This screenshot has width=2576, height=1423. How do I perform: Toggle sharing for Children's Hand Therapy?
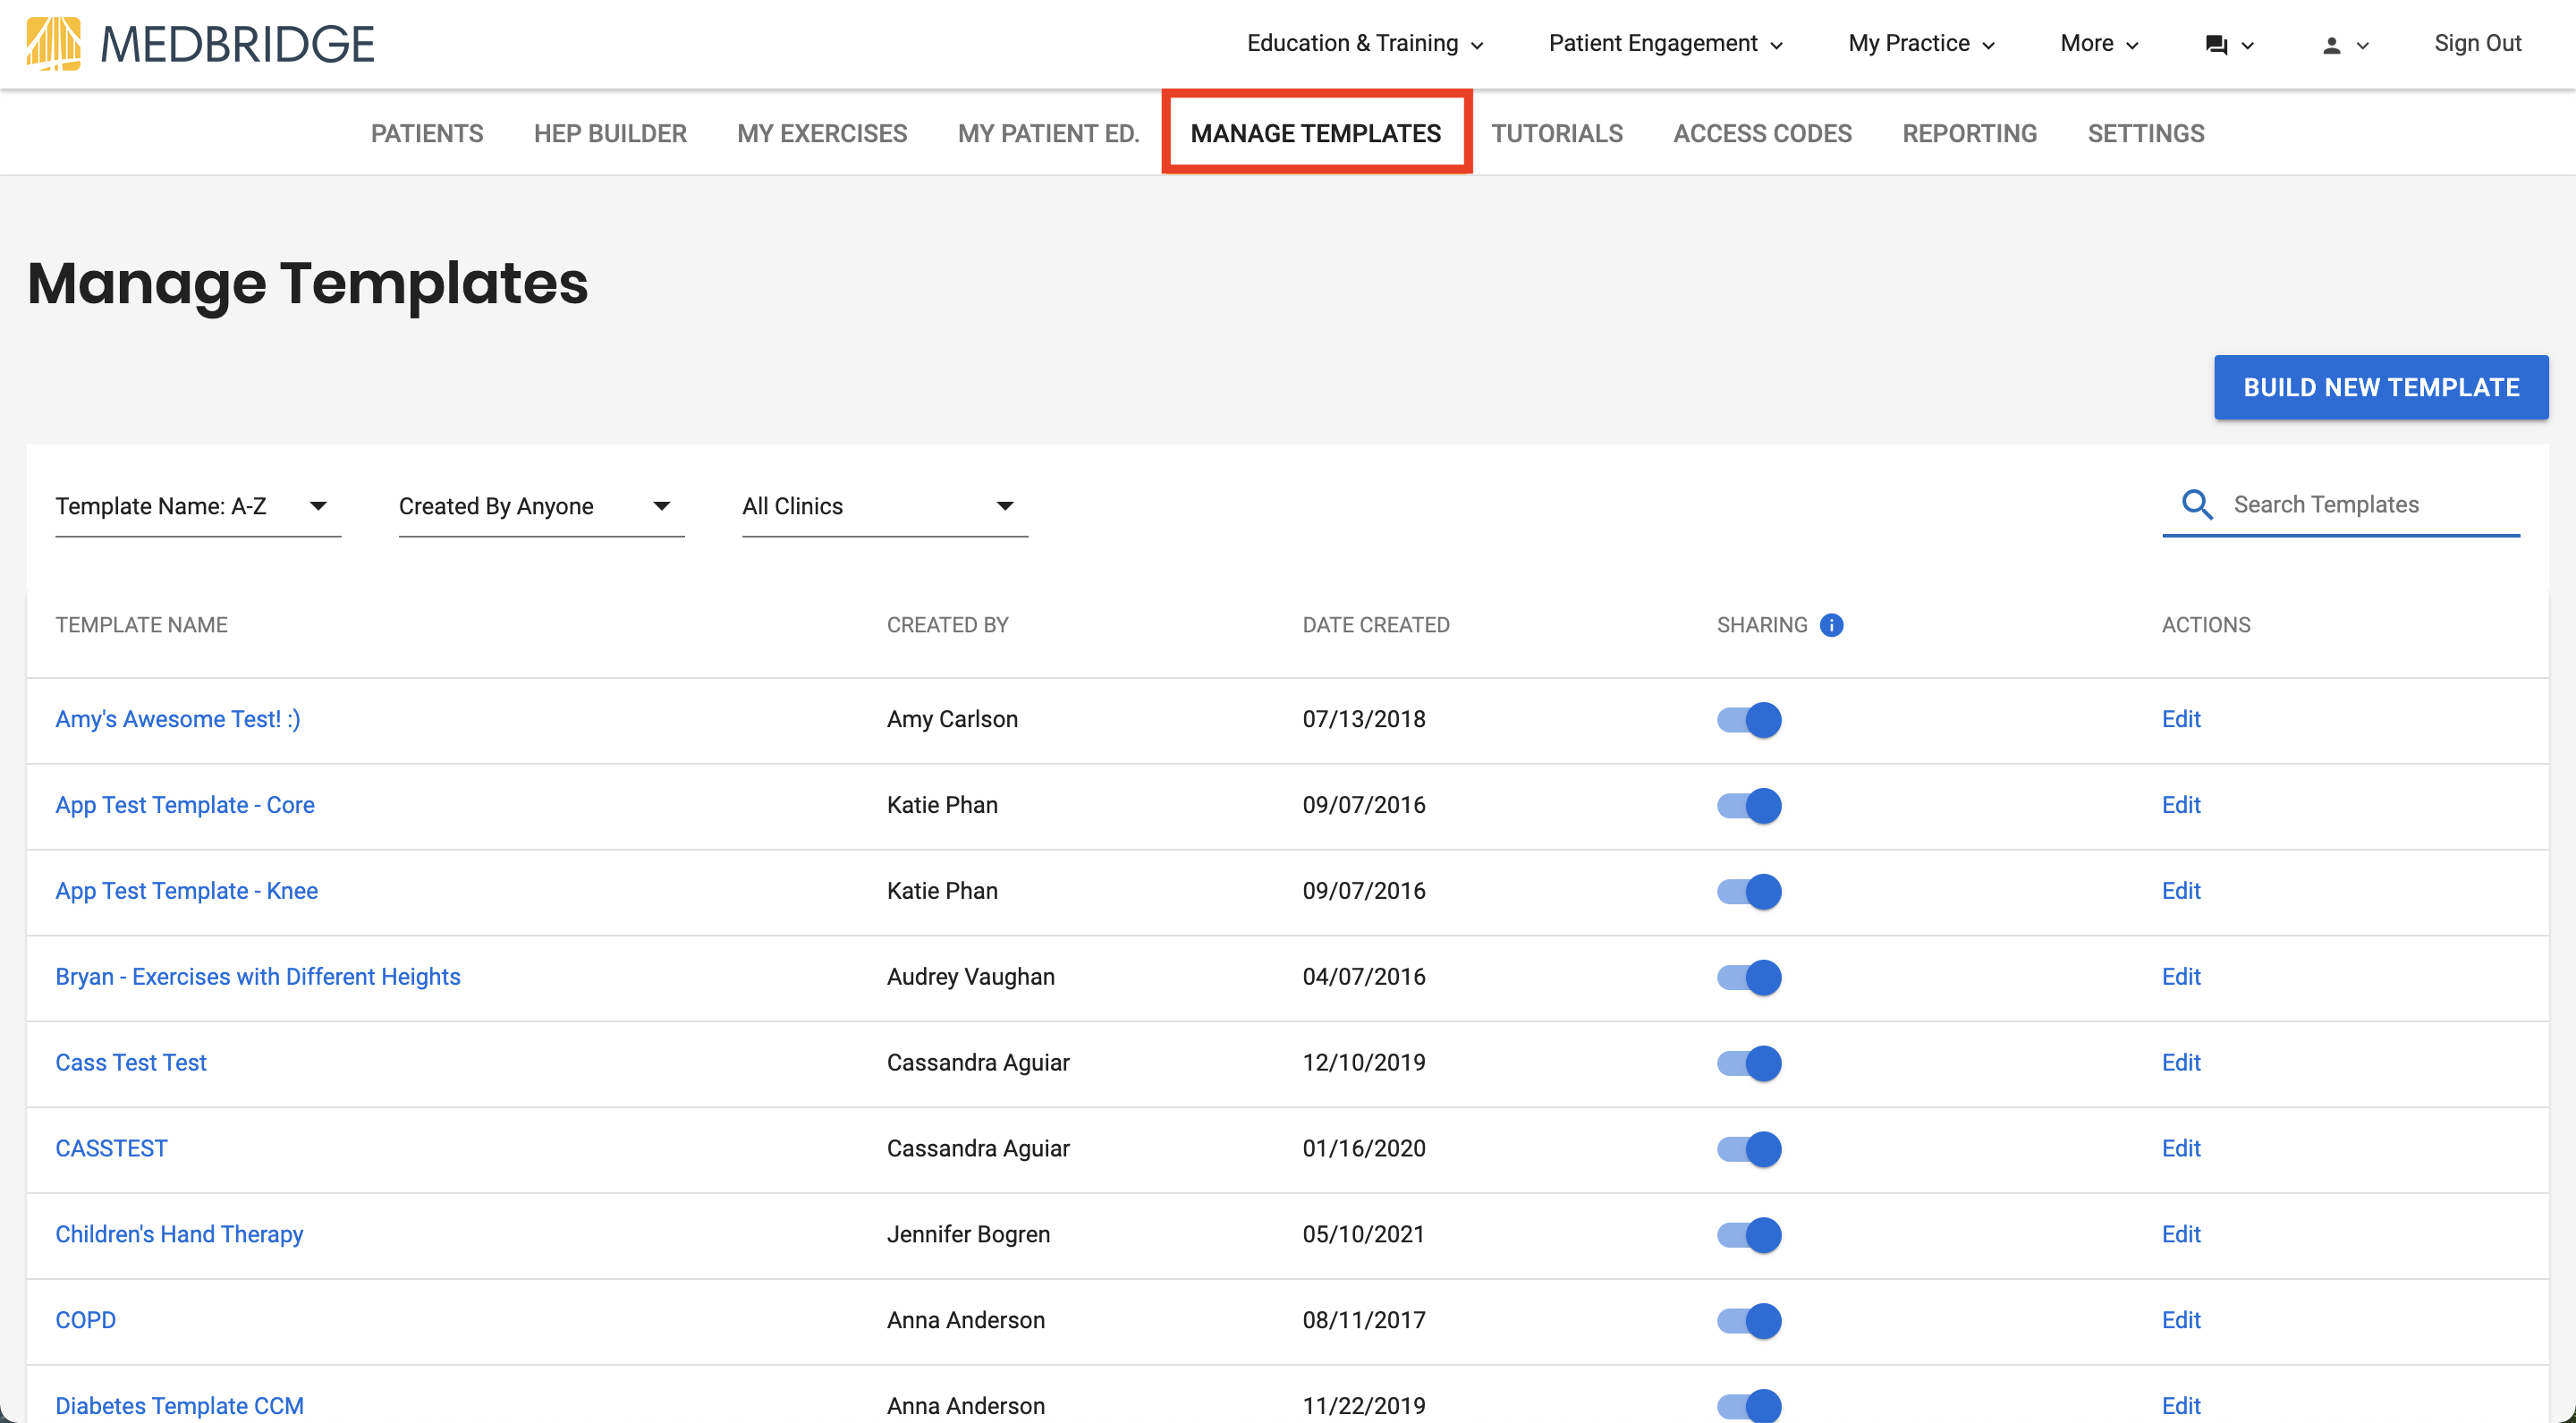1749,1235
